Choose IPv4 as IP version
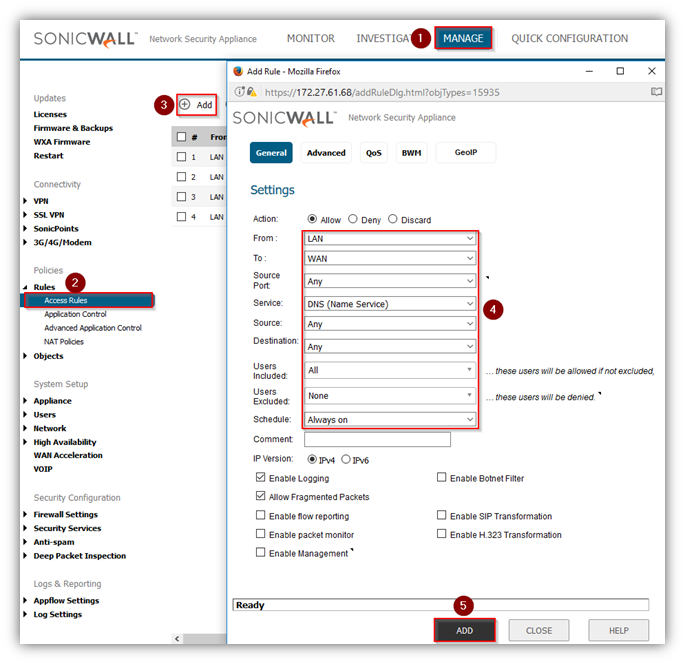 pyautogui.click(x=312, y=459)
